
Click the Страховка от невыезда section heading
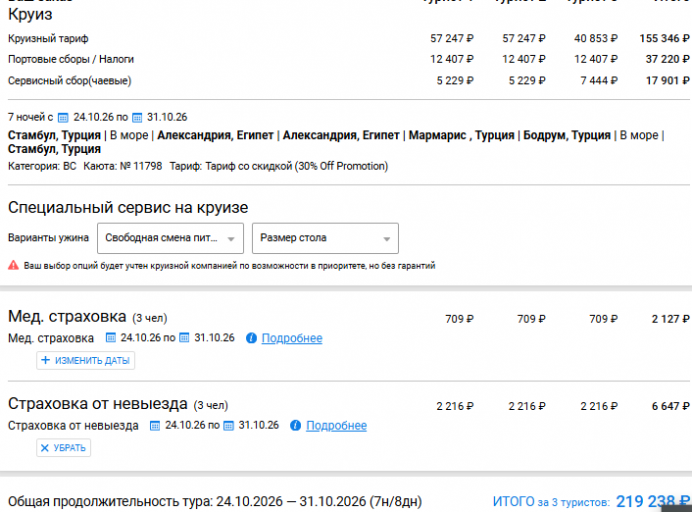pyautogui.click(x=98, y=404)
